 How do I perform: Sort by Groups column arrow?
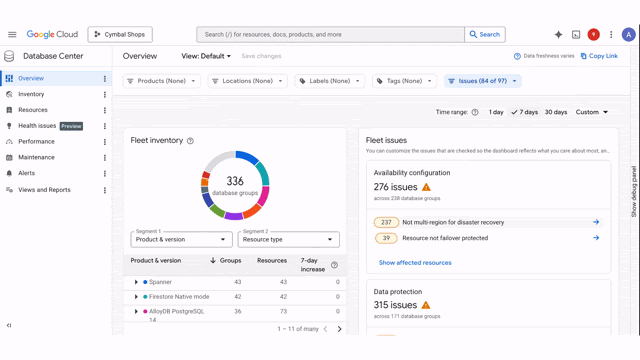pos(213,260)
